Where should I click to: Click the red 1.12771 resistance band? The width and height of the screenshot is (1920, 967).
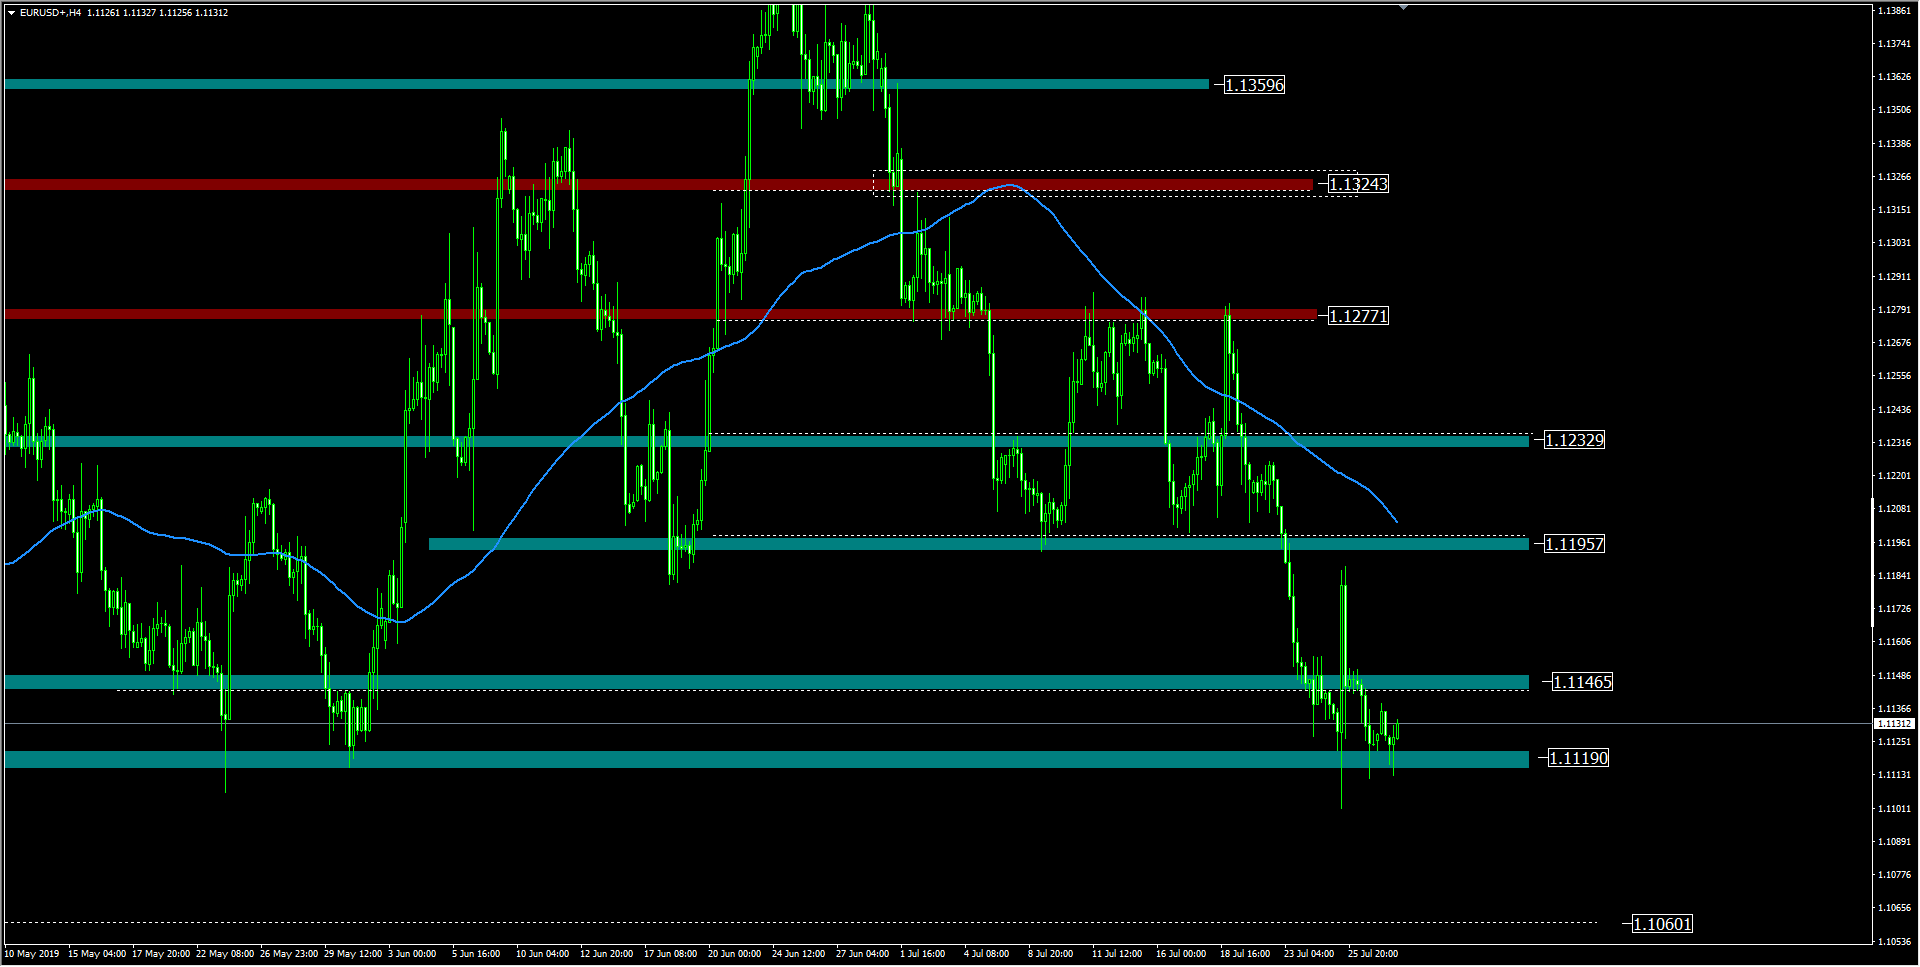point(300,314)
